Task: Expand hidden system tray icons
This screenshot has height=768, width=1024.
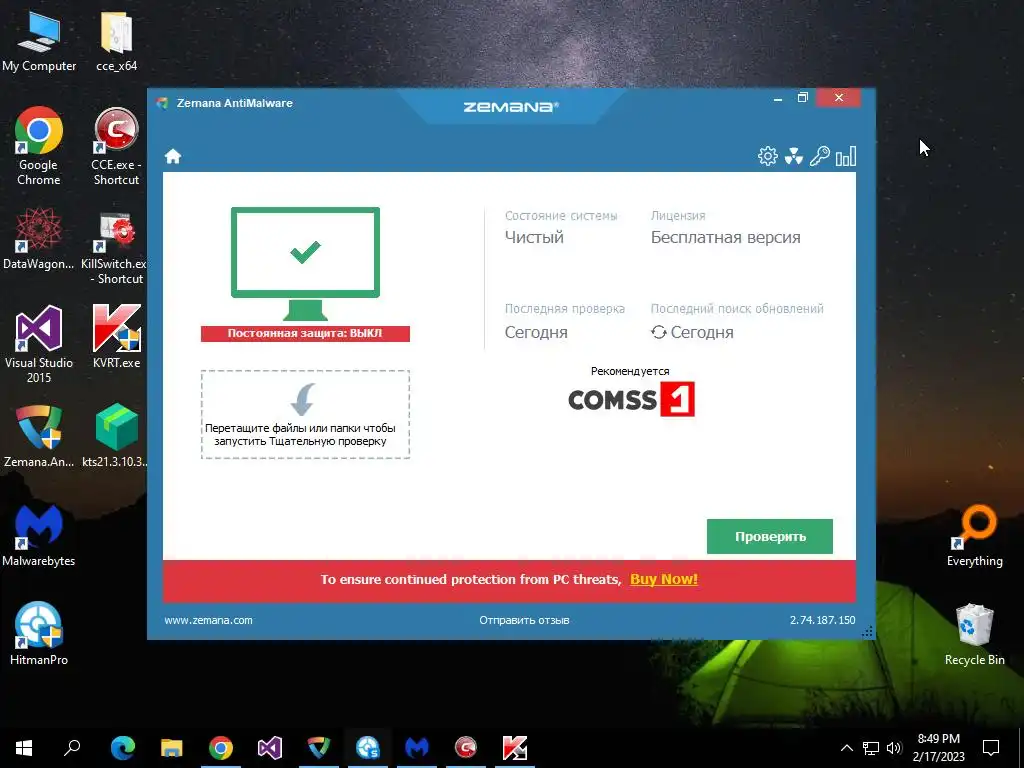Action: click(x=846, y=748)
